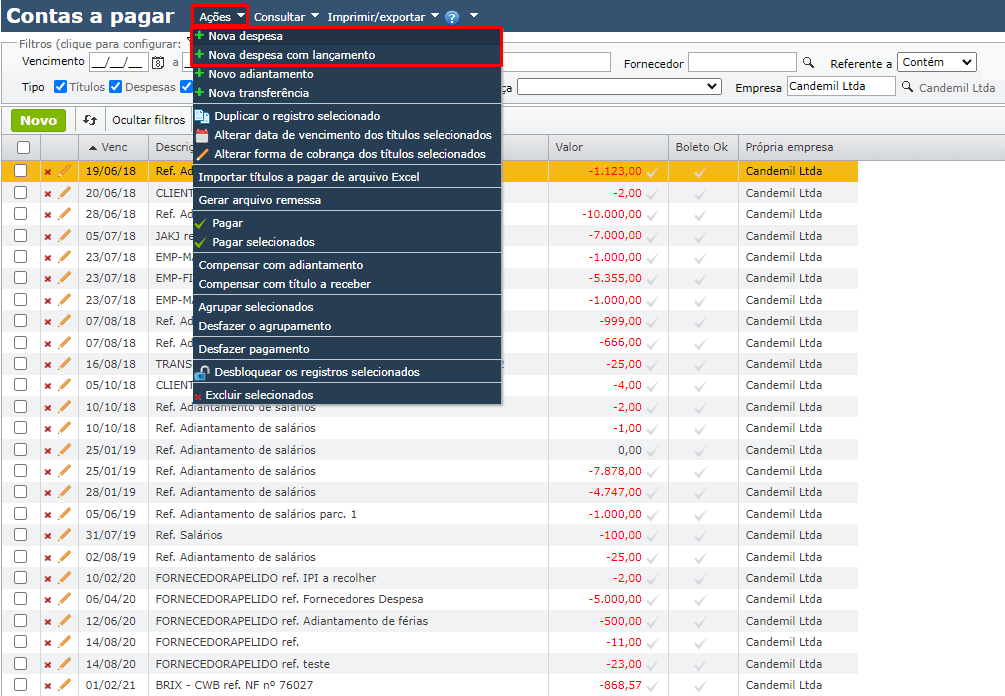Click the green Novo button

click(38, 120)
